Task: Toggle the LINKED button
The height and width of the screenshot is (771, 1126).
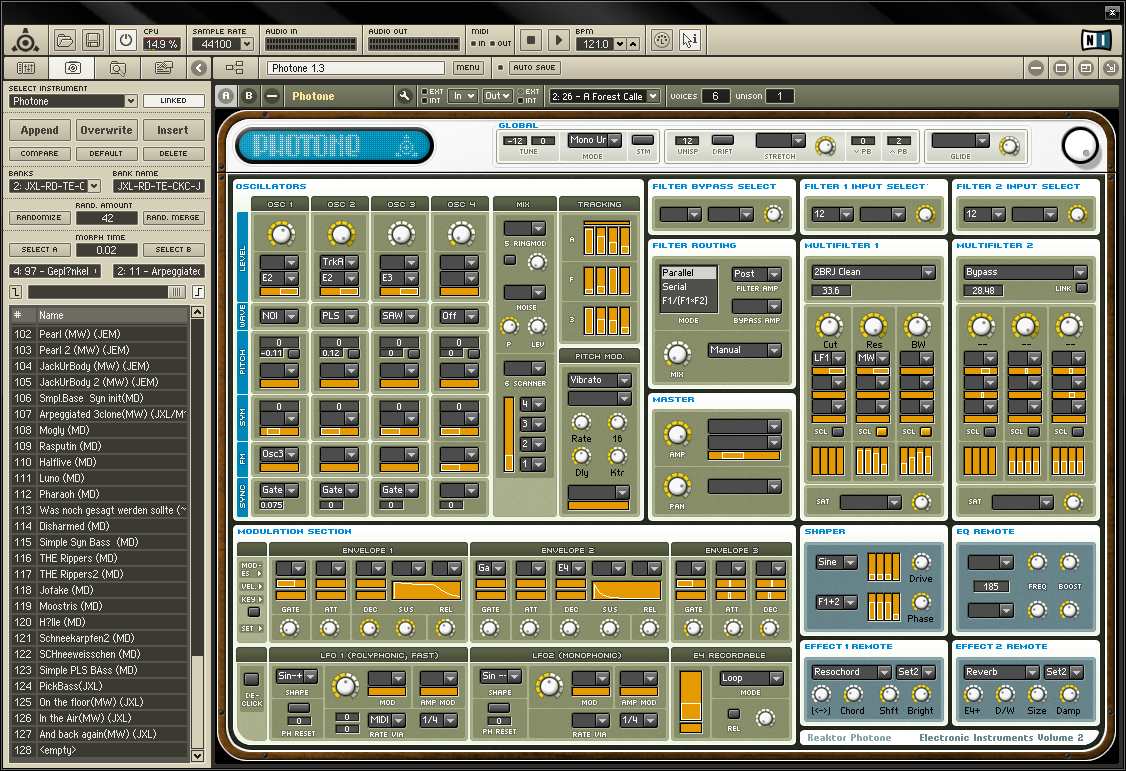Action: (x=173, y=101)
